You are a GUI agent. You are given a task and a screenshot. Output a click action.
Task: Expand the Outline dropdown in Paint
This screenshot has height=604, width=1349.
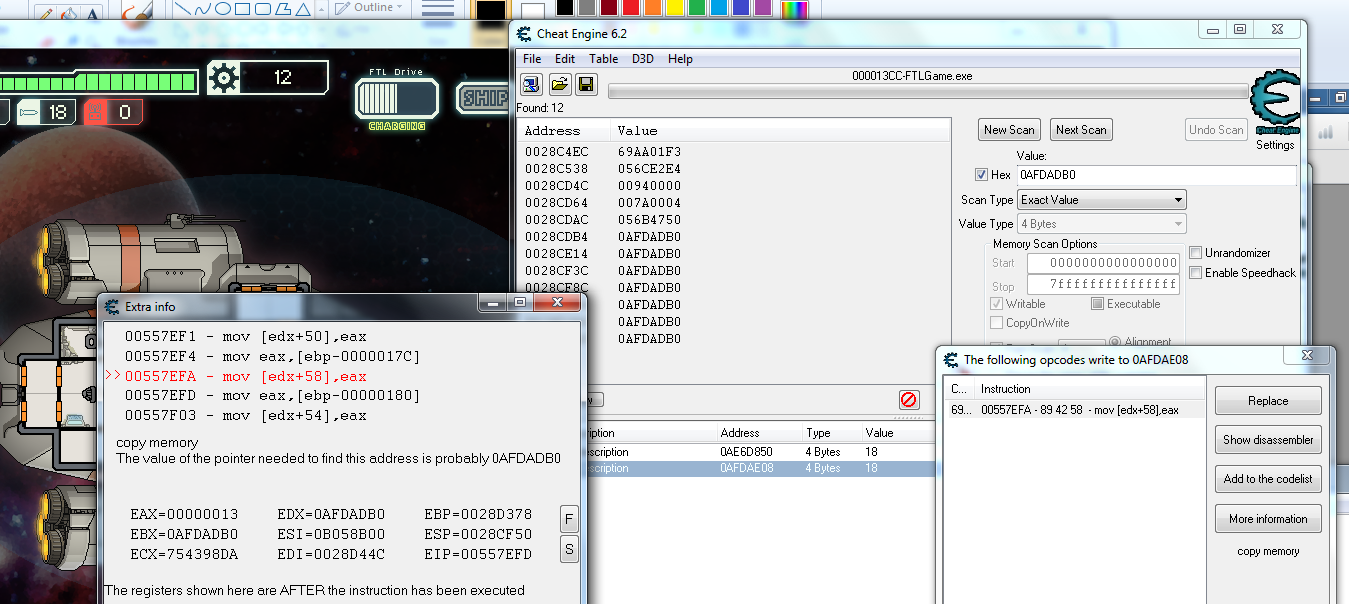tap(368, 8)
